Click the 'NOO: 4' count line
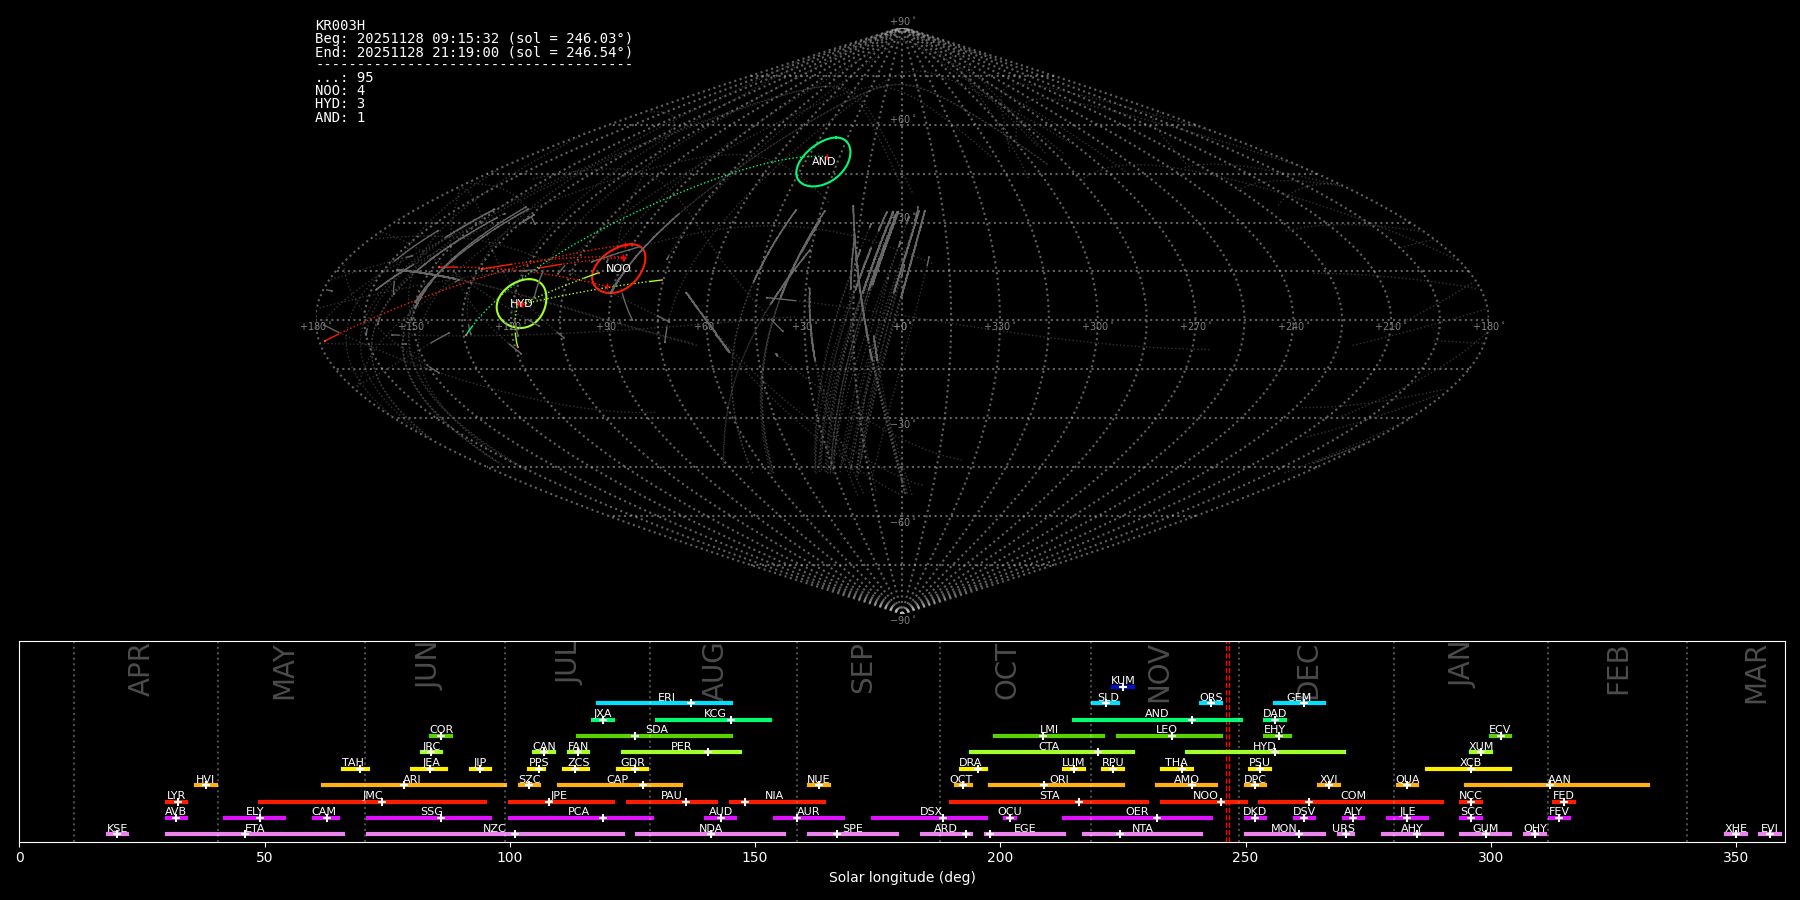 pyautogui.click(x=340, y=91)
